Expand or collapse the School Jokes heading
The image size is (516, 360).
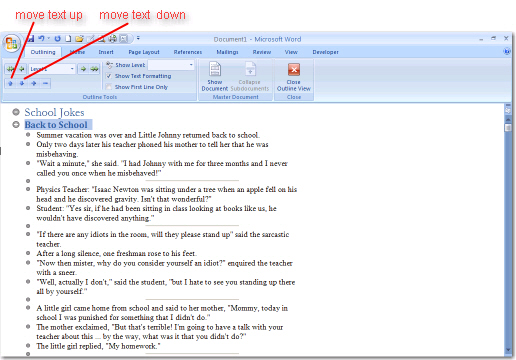tap(16, 112)
